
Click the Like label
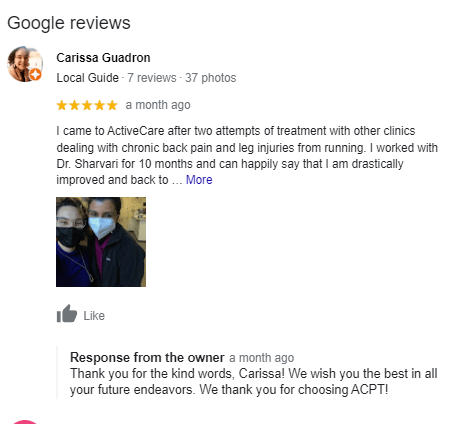[x=94, y=316]
